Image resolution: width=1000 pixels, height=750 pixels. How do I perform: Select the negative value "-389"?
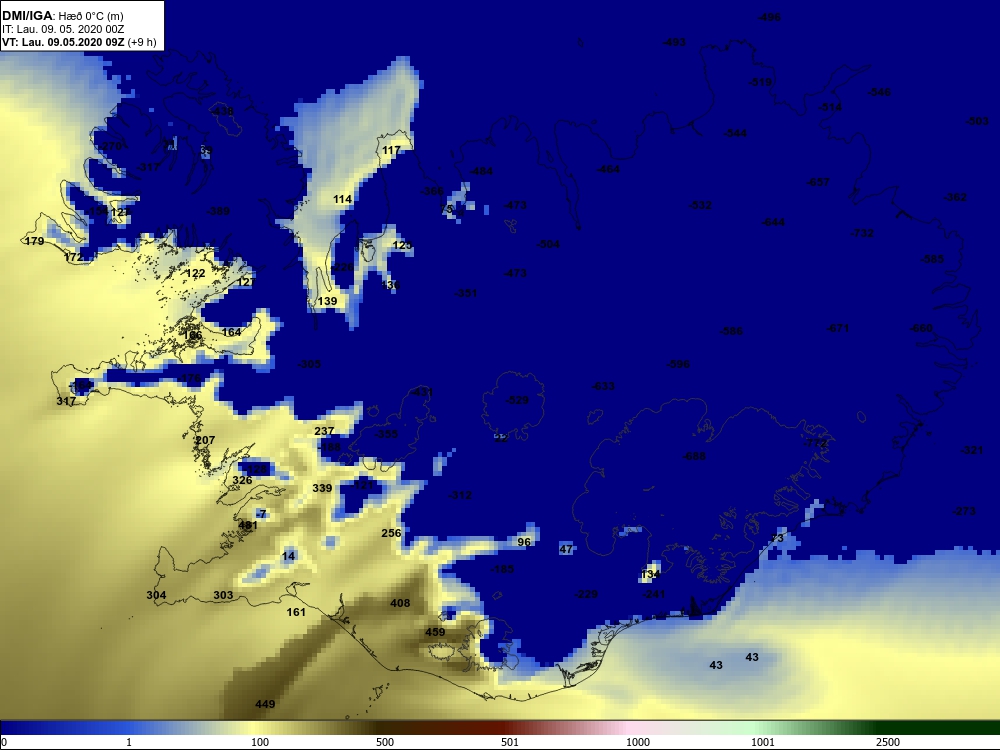pyautogui.click(x=218, y=211)
